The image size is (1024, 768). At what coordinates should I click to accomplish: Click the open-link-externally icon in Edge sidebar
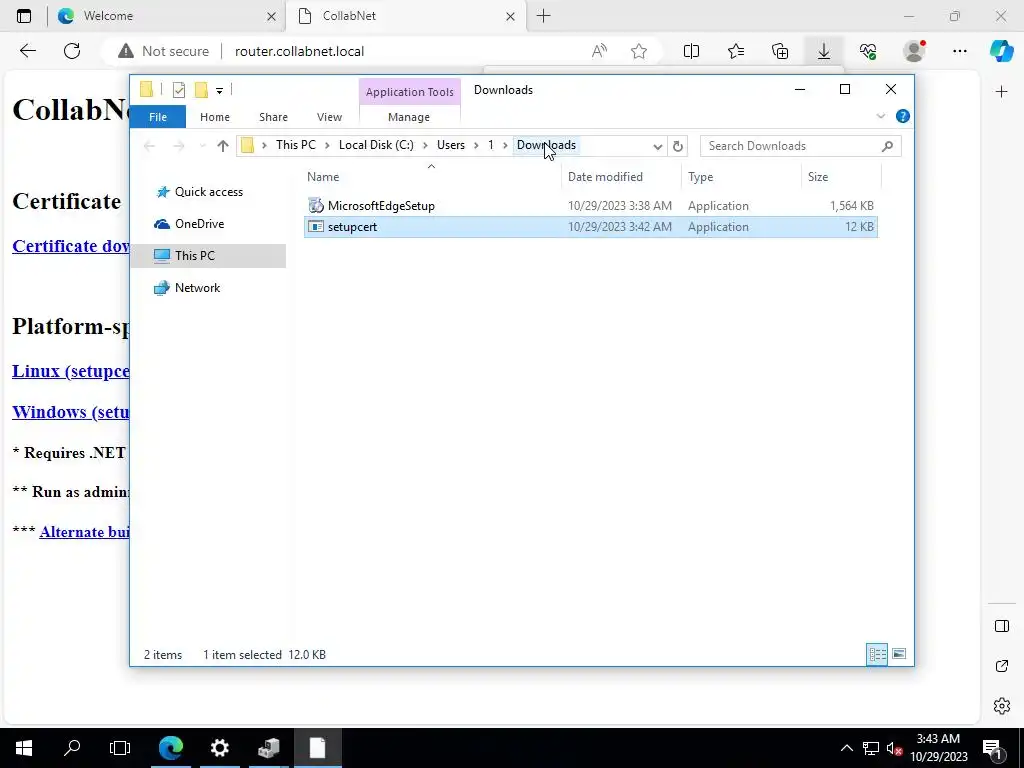(x=1001, y=666)
